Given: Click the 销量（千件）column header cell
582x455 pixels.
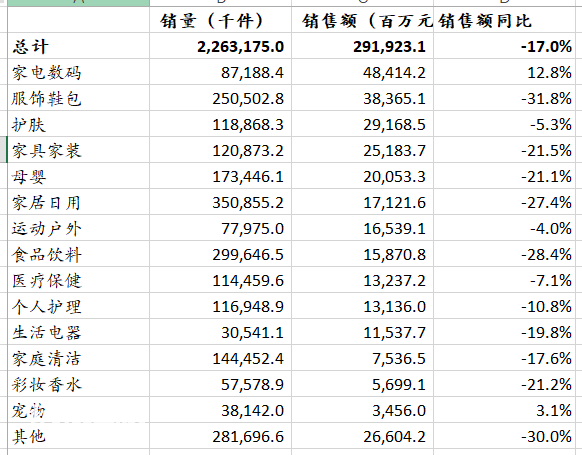Looking at the screenshot, I should click(x=220, y=20).
